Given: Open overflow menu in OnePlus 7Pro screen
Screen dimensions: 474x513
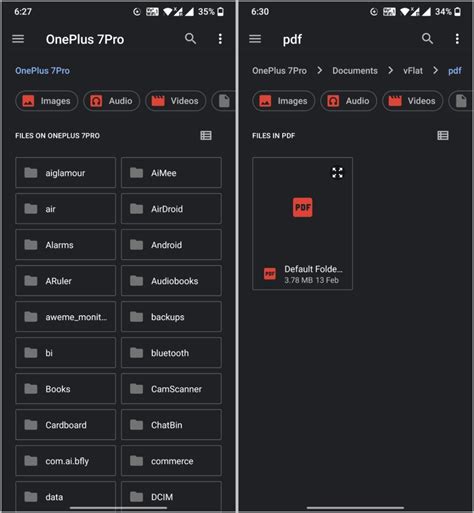Looking at the screenshot, I should pyautogui.click(x=220, y=39).
